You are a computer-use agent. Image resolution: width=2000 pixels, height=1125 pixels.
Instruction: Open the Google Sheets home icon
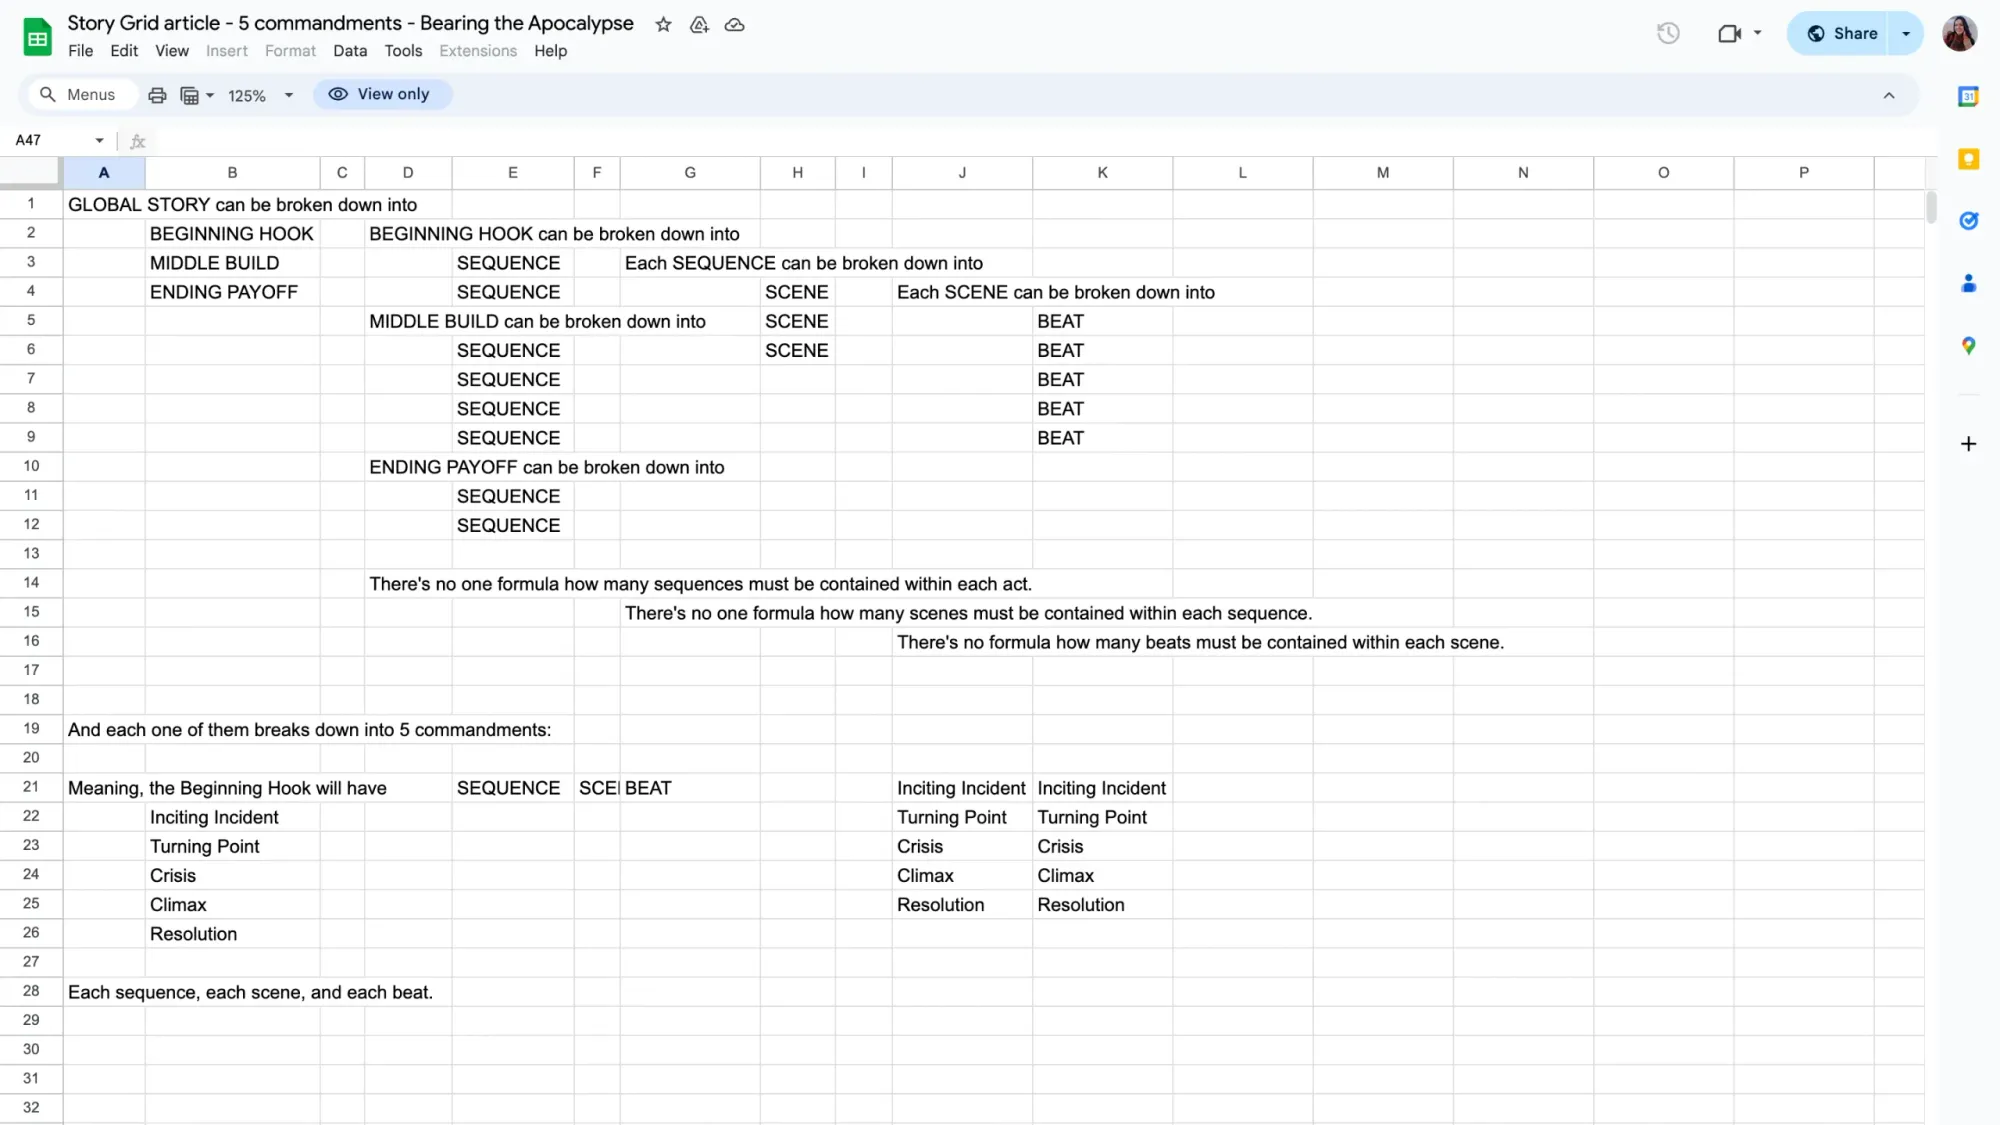click(x=36, y=35)
